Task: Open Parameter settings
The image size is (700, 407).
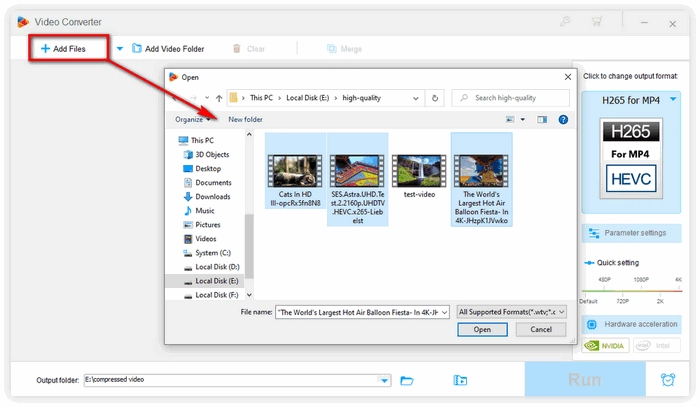Action: click(x=631, y=233)
